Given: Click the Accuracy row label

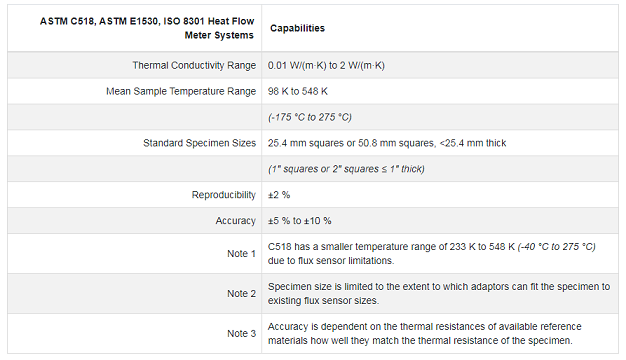Looking at the screenshot, I should [236, 221].
